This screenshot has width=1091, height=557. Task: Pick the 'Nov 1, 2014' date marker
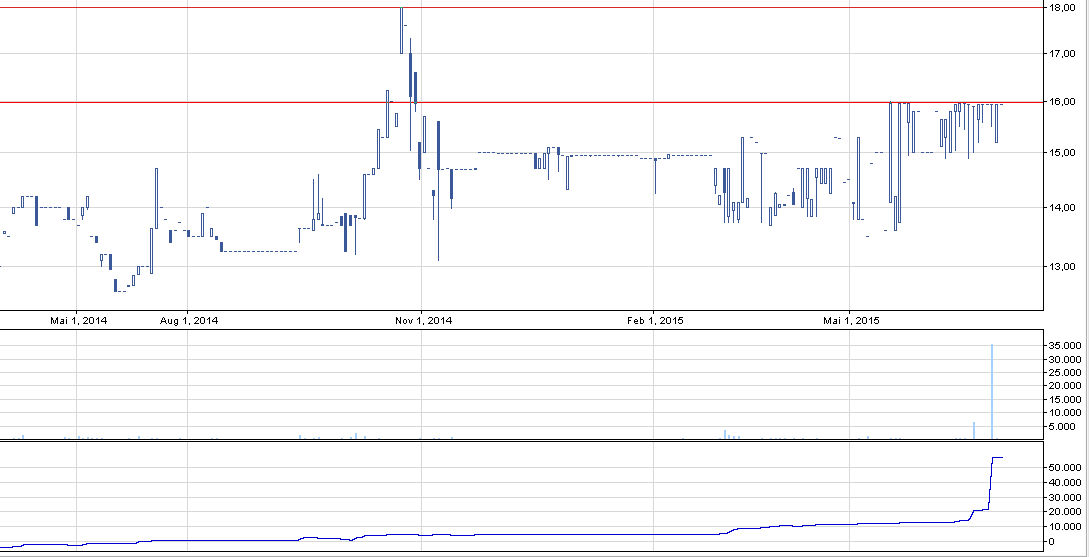point(424,321)
